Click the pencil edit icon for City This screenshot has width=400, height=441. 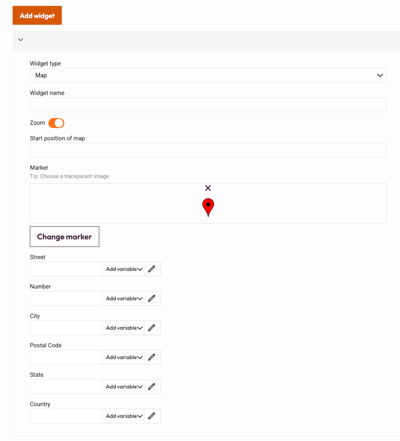pyautogui.click(x=152, y=328)
